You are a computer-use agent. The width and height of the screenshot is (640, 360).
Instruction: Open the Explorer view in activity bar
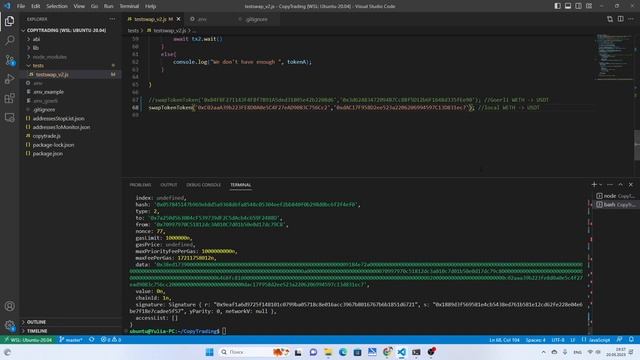pyautogui.click(x=9, y=21)
